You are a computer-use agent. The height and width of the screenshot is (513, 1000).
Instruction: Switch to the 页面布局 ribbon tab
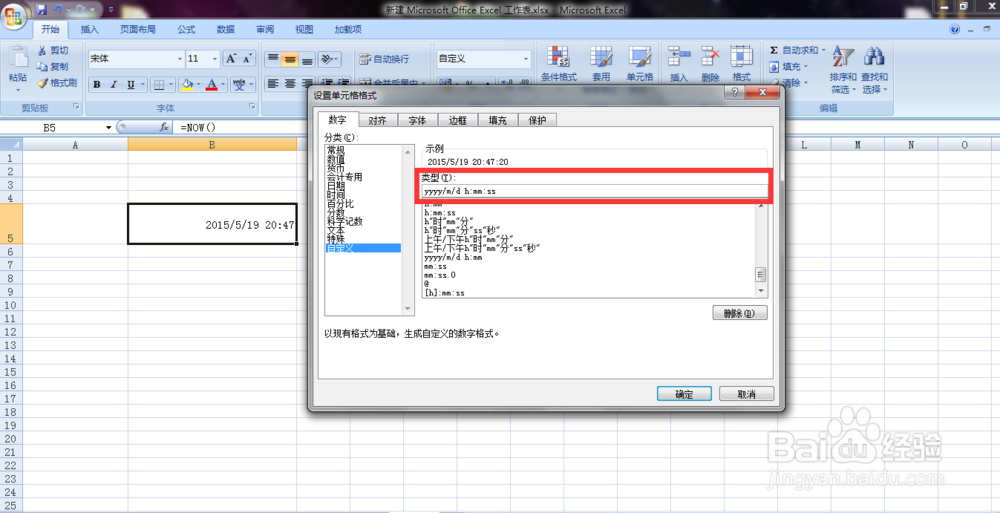coord(138,29)
